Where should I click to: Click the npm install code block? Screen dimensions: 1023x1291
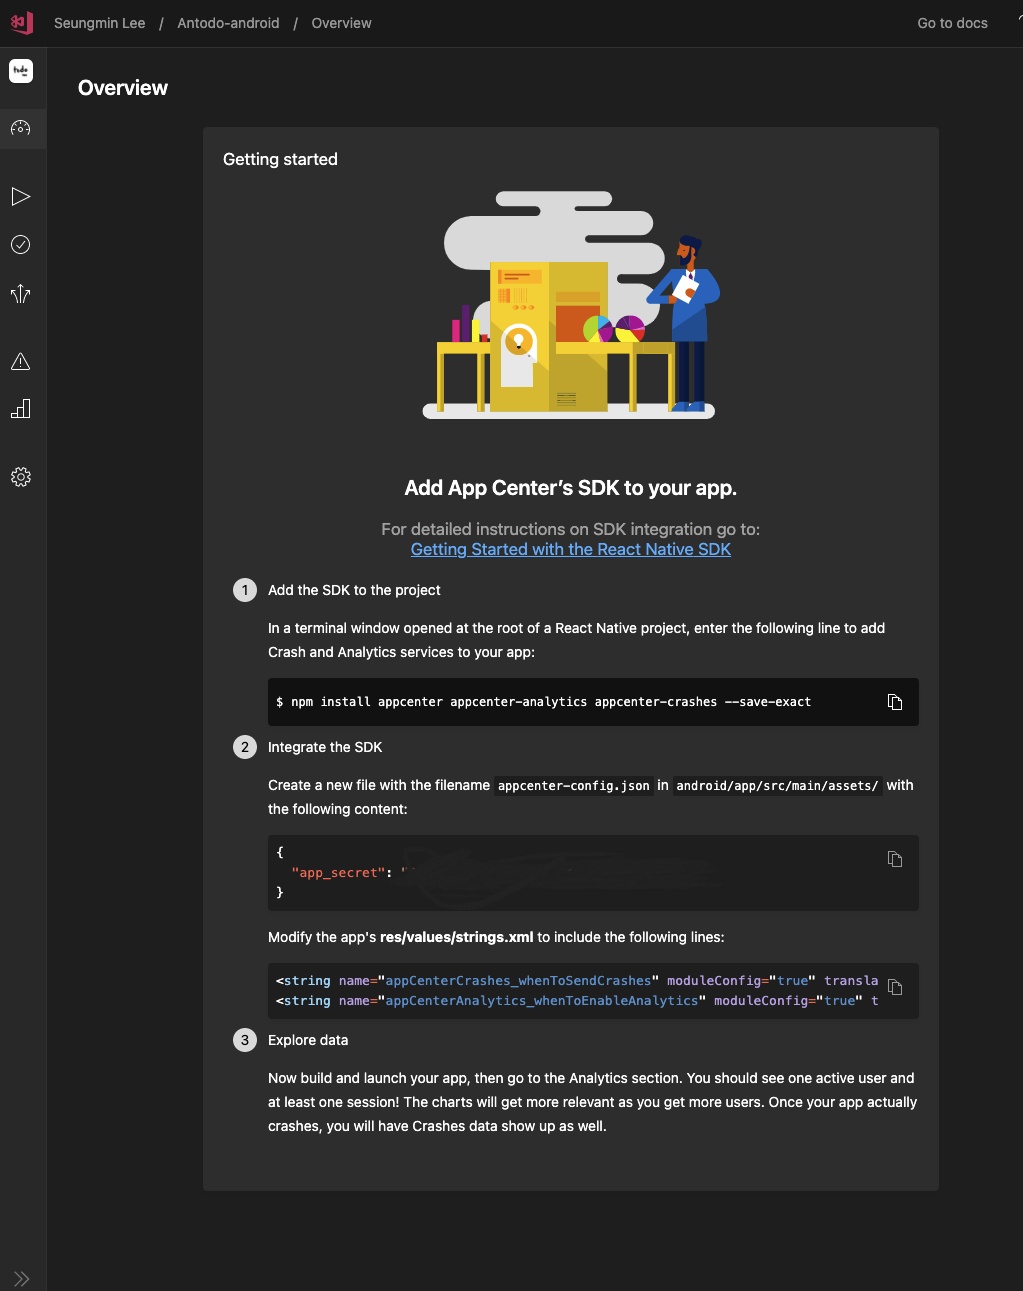tap(593, 702)
